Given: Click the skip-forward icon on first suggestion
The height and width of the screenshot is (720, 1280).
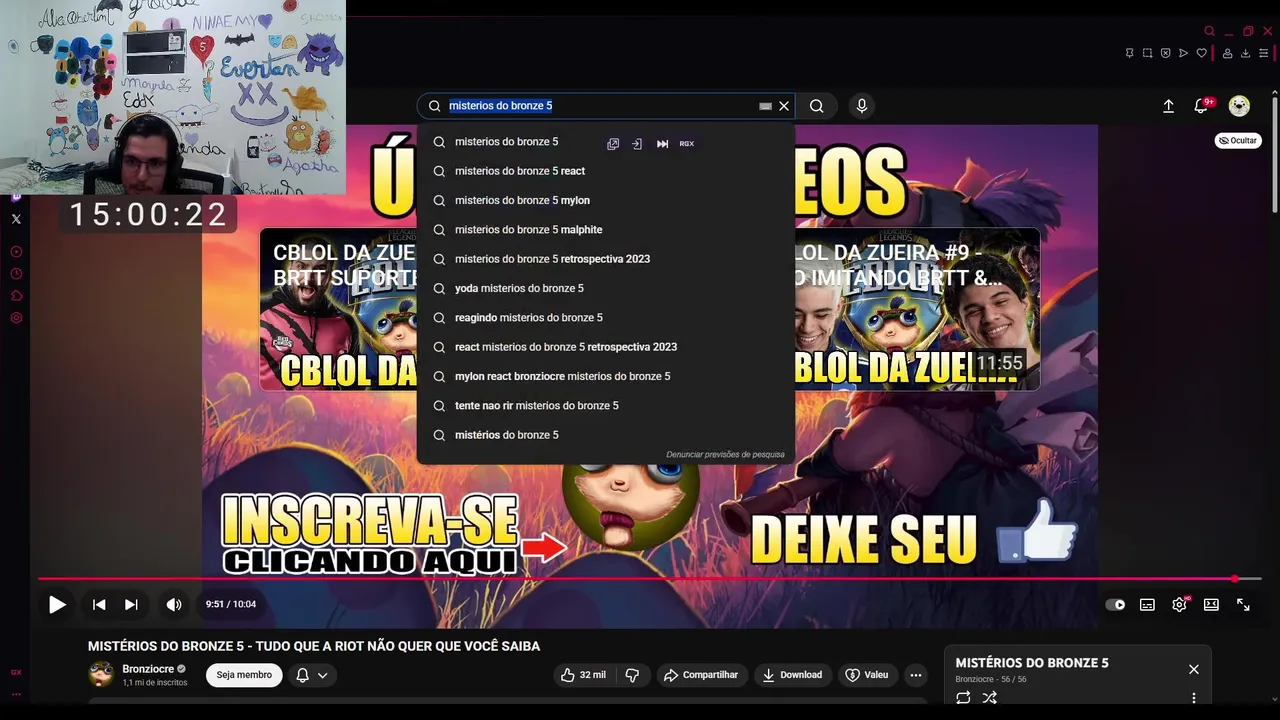Looking at the screenshot, I should [662, 144].
